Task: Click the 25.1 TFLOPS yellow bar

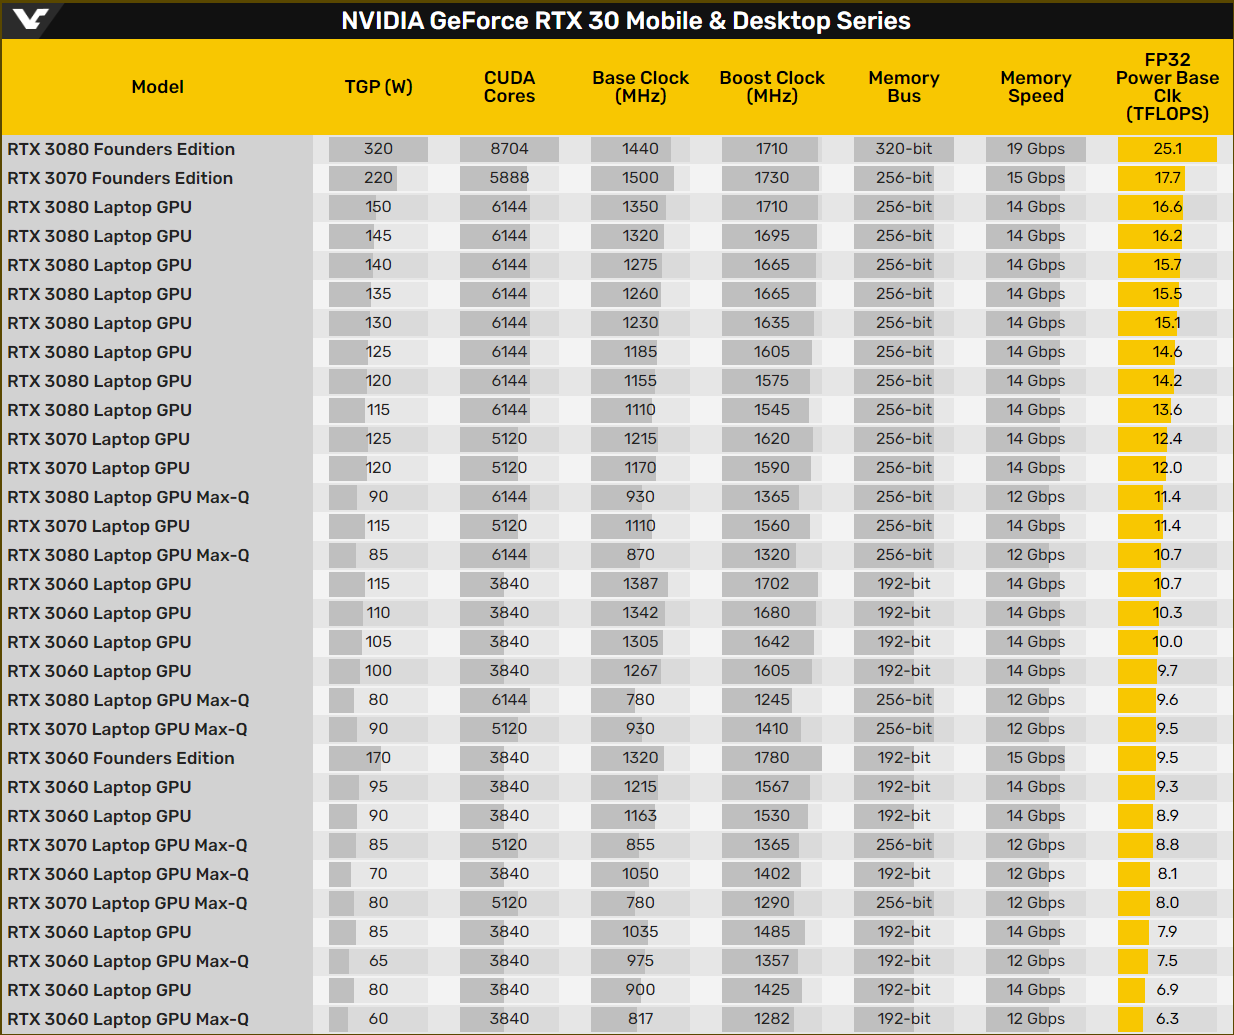Action: [x=1167, y=149]
